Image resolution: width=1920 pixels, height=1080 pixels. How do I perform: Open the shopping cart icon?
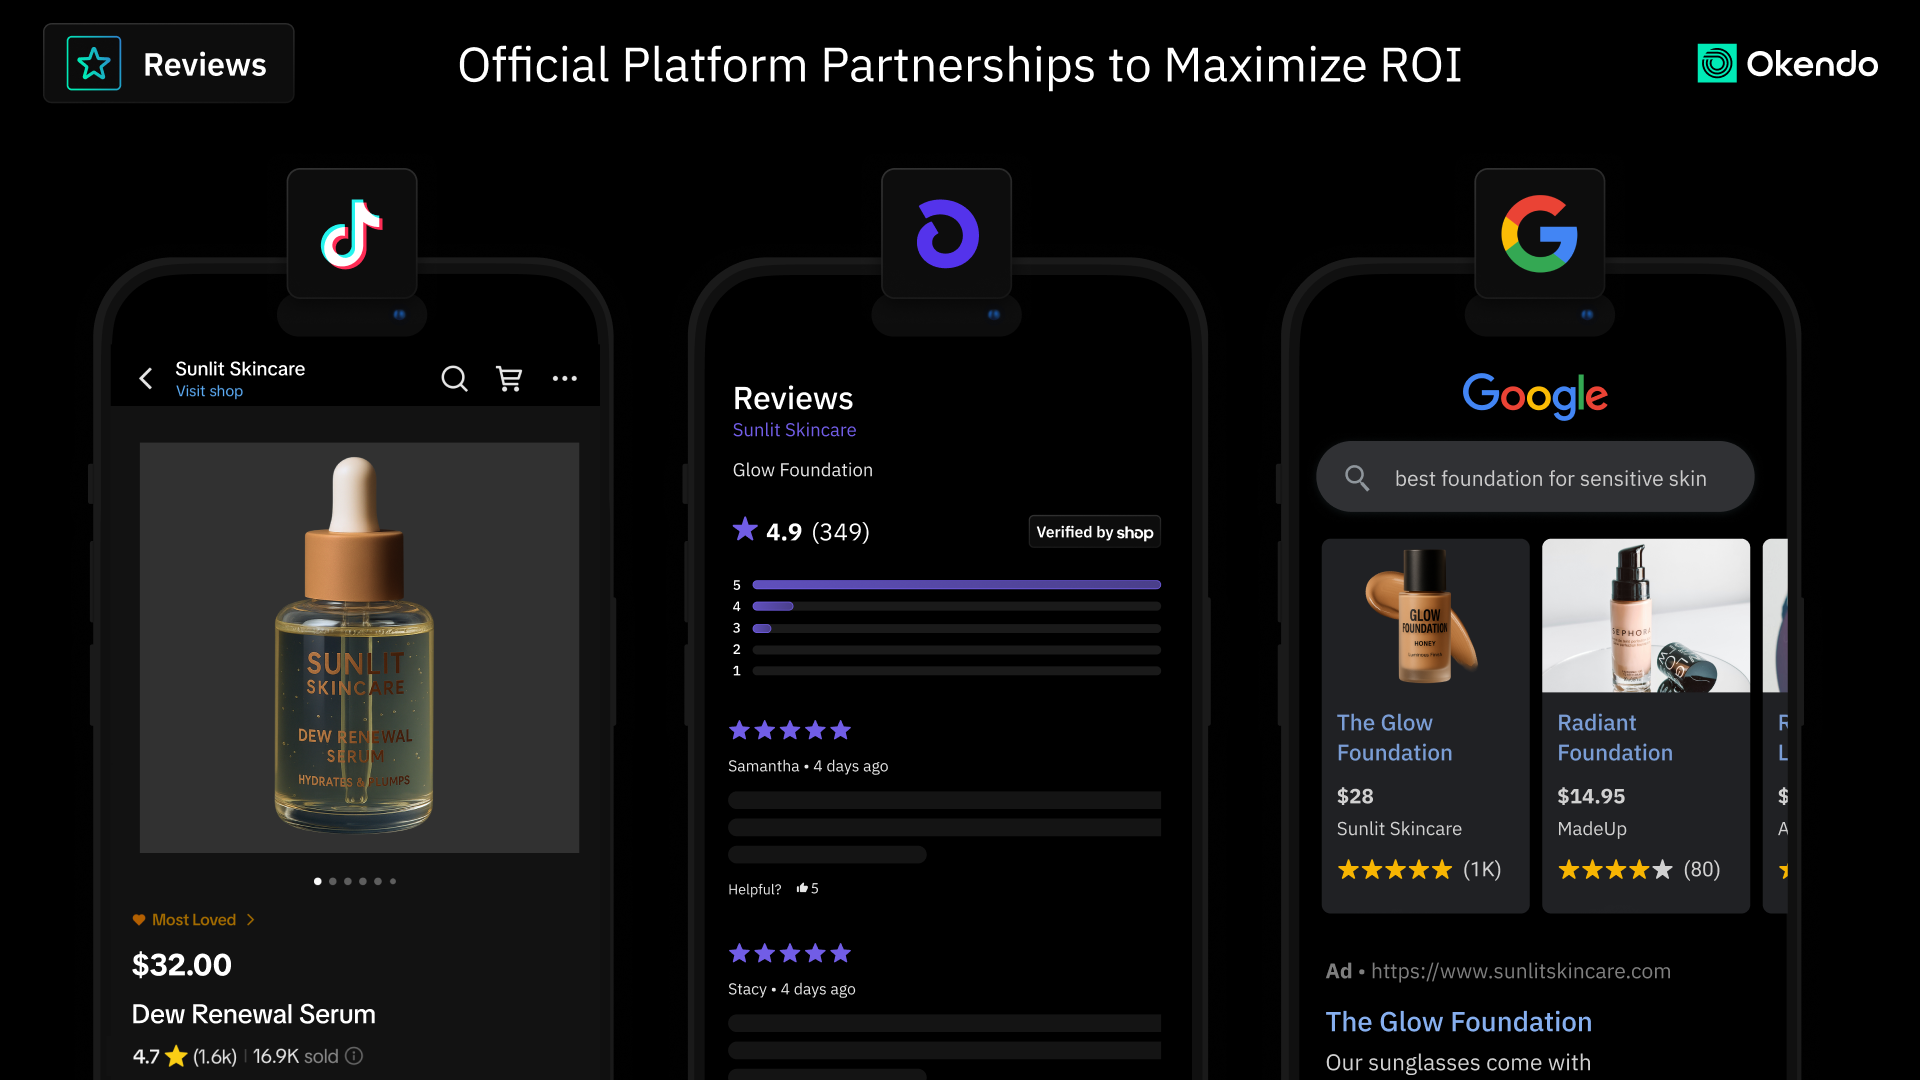[509, 378]
